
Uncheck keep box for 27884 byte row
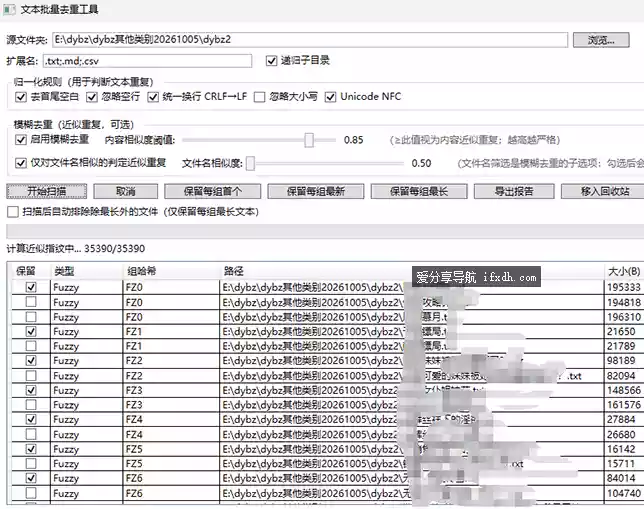point(31,419)
